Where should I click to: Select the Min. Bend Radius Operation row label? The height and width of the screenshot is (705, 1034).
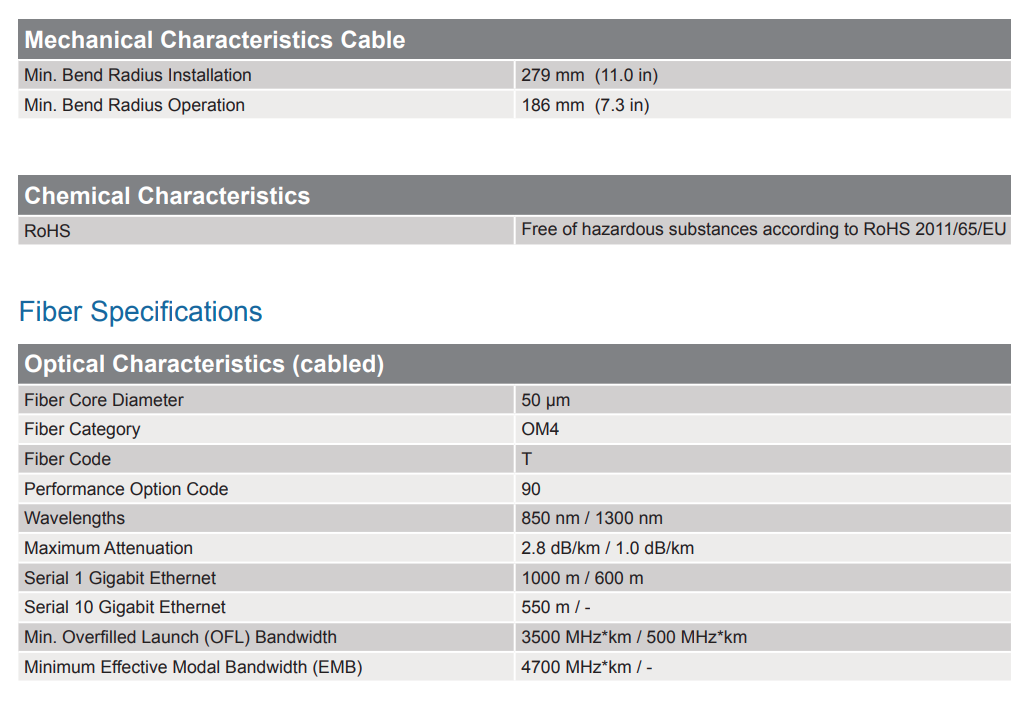tap(134, 105)
